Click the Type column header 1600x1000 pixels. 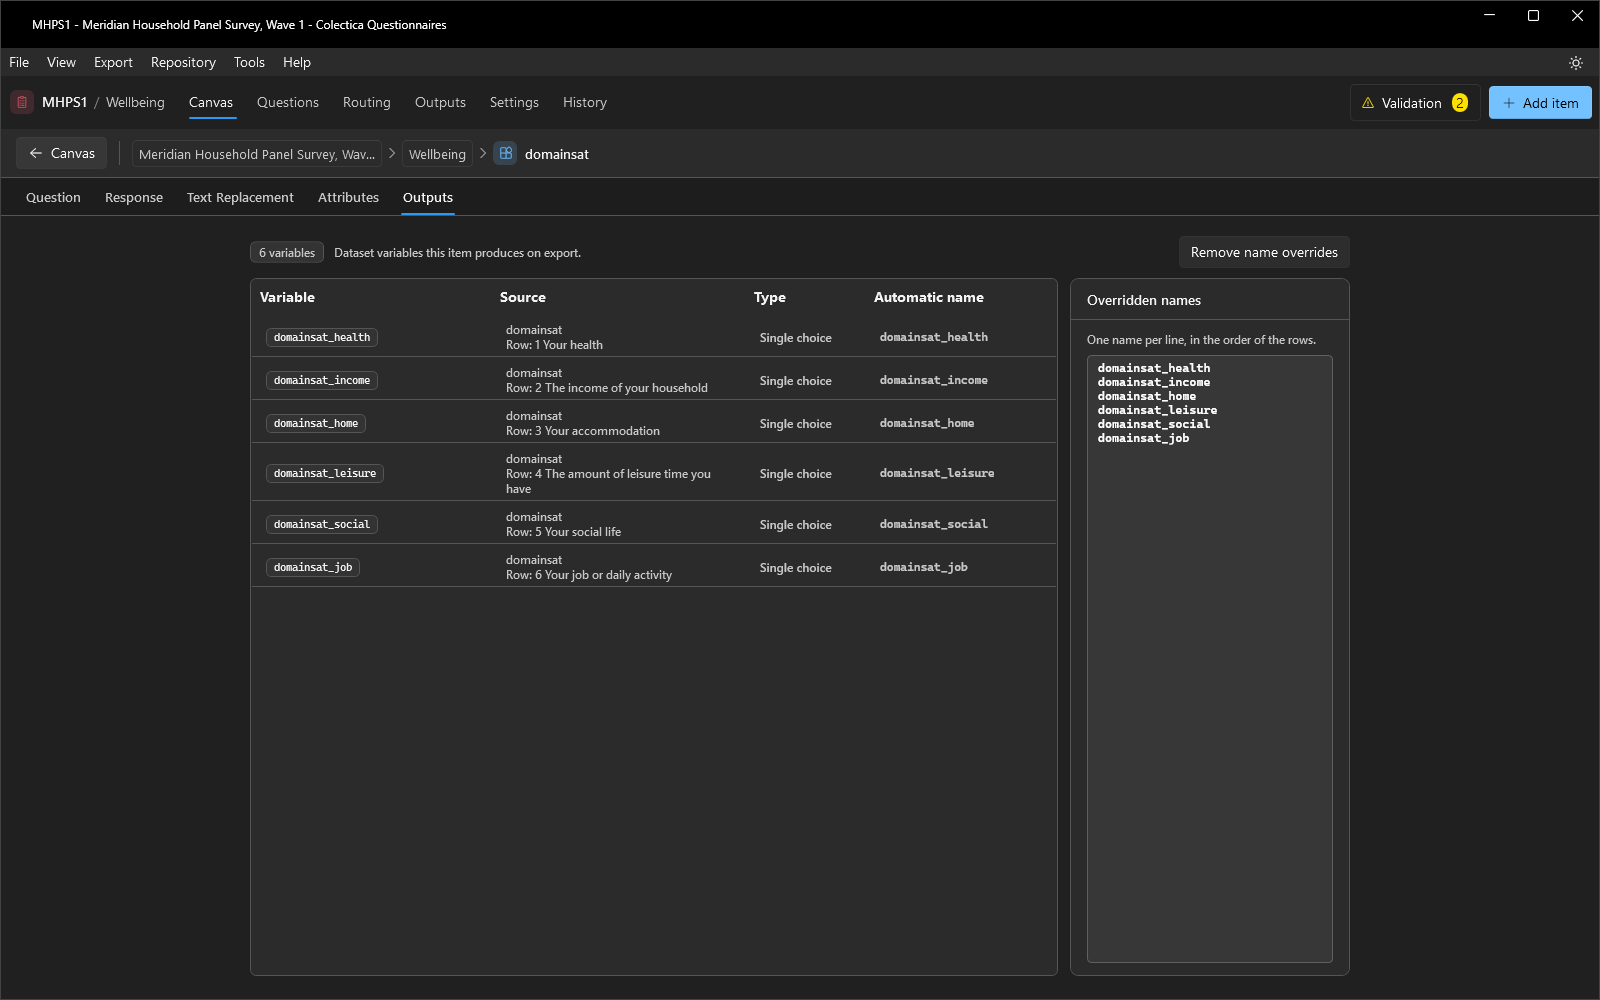[x=770, y=297]
